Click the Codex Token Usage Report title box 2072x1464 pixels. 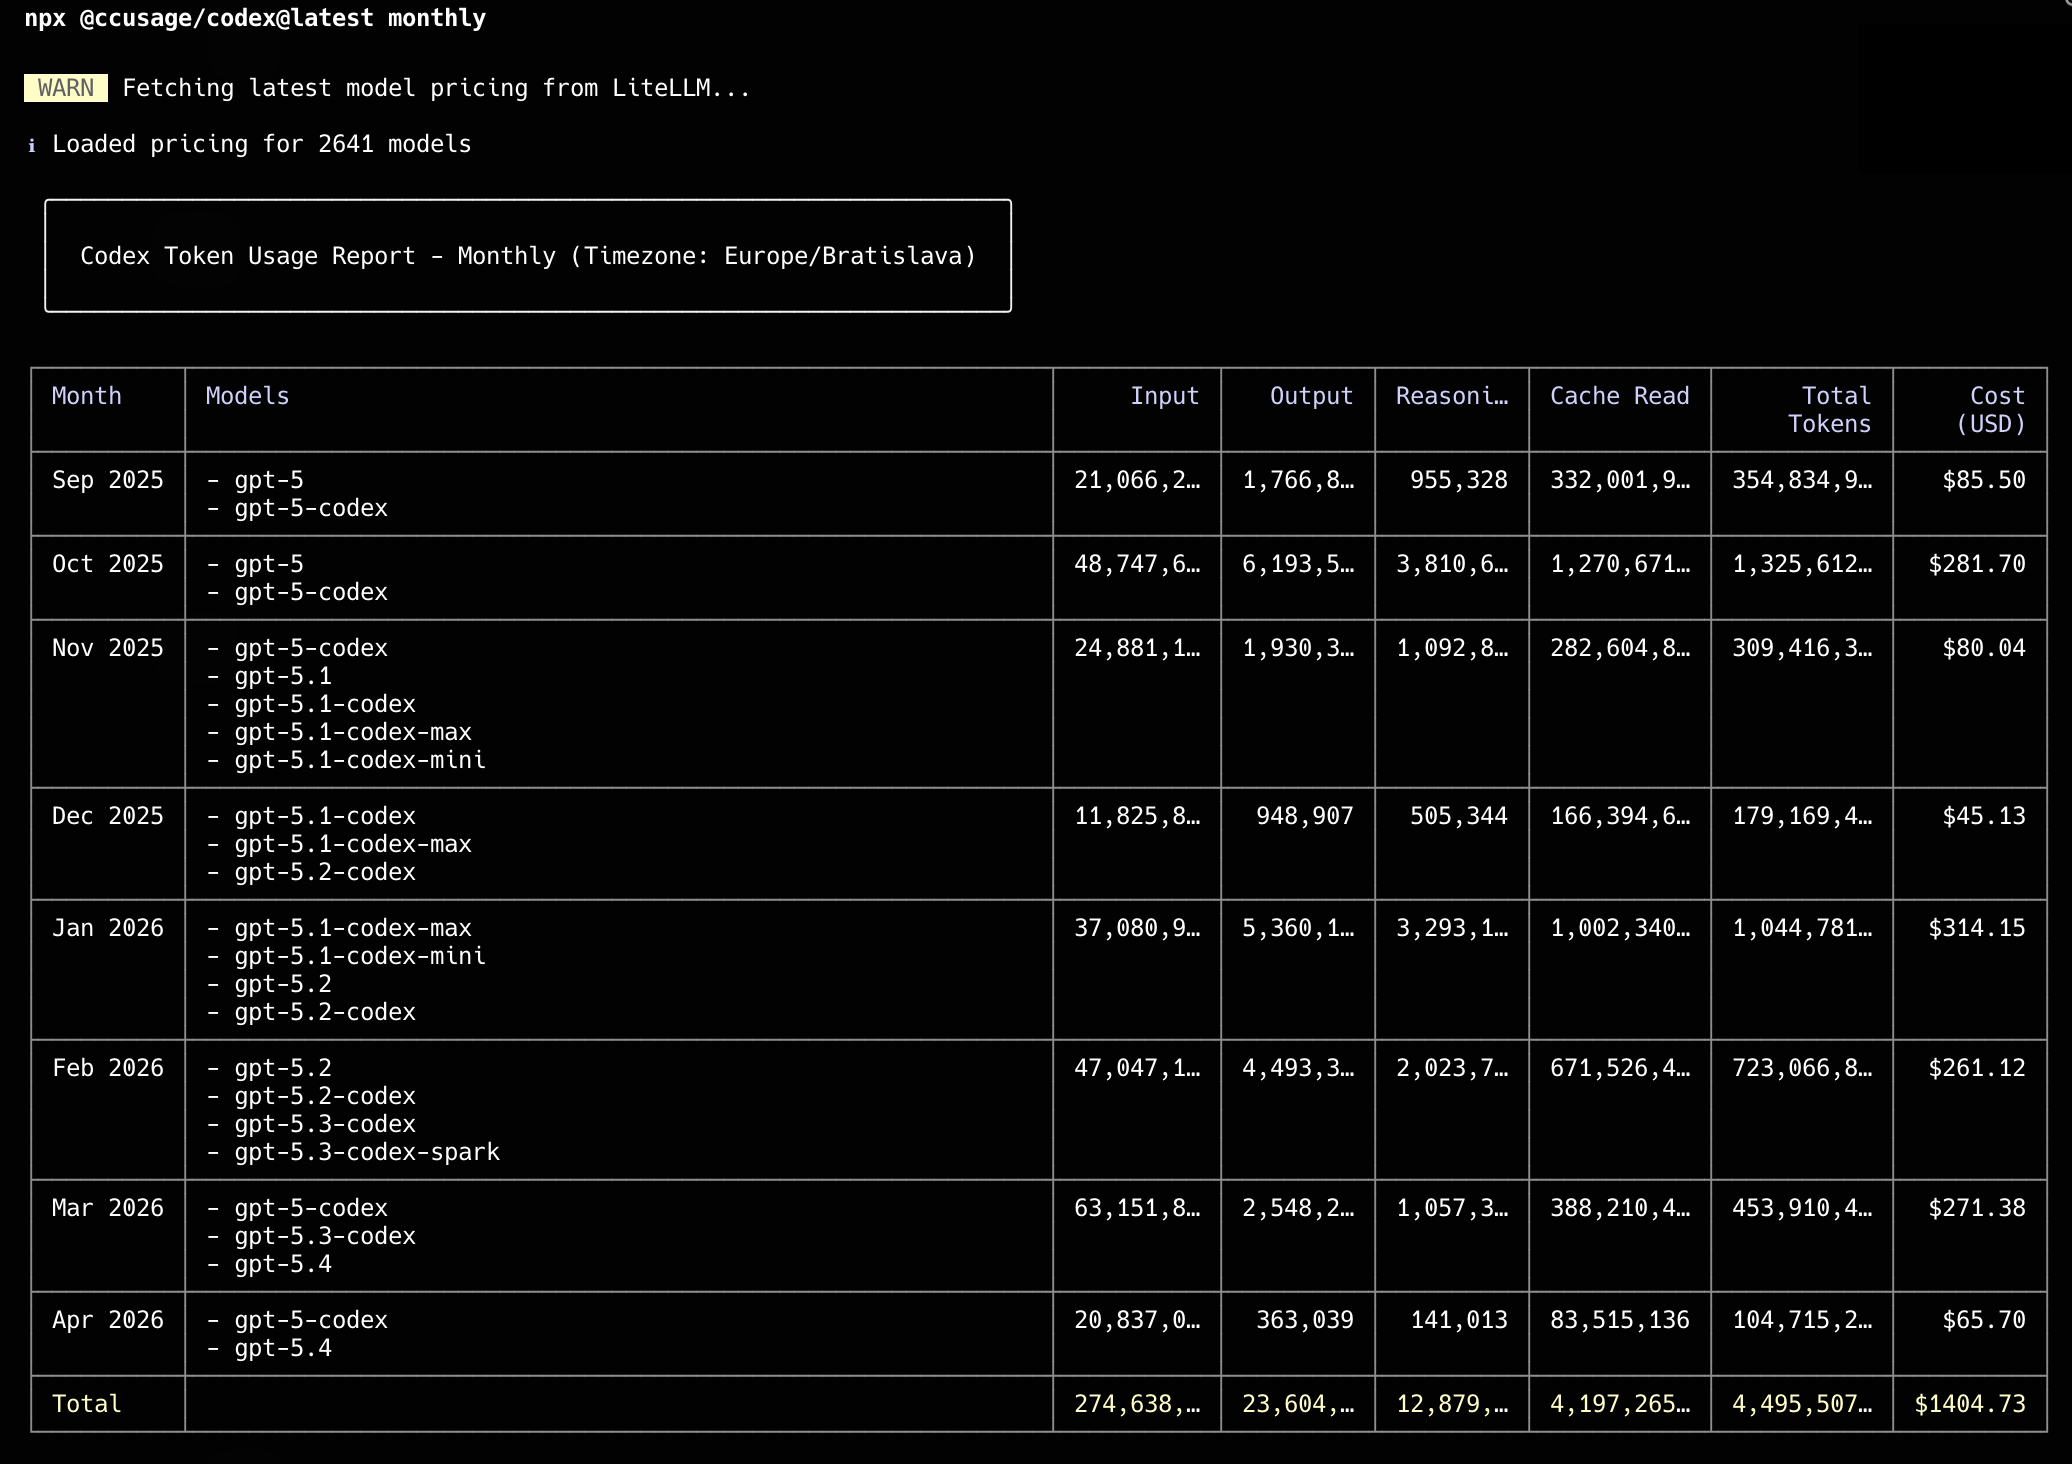(528, 256)
